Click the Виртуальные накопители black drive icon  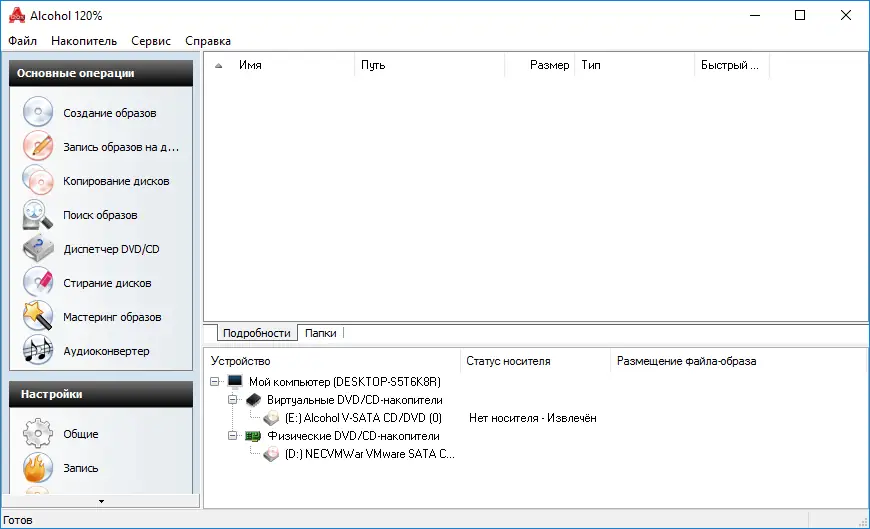pos(254,400)
